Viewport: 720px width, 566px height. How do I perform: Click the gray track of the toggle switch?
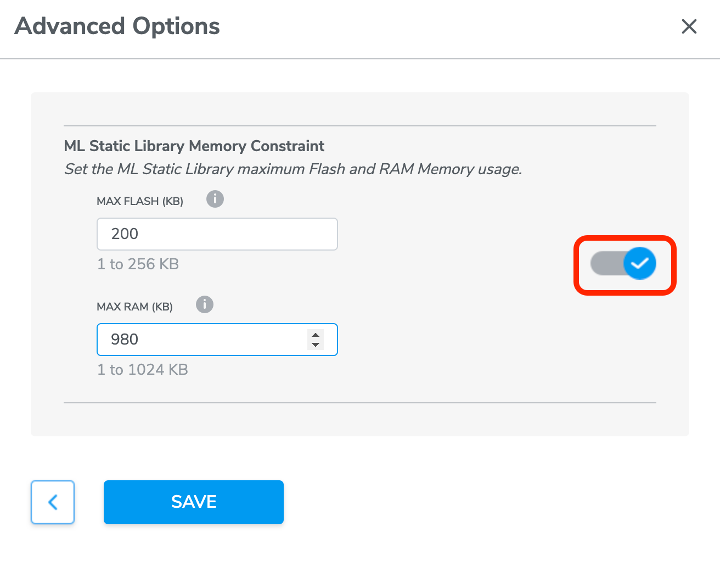[607, 263]
